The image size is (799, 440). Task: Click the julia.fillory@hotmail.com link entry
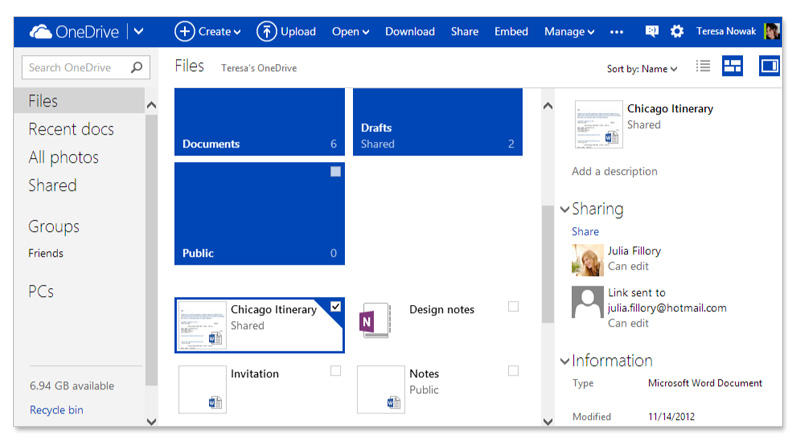coord(667,308)
